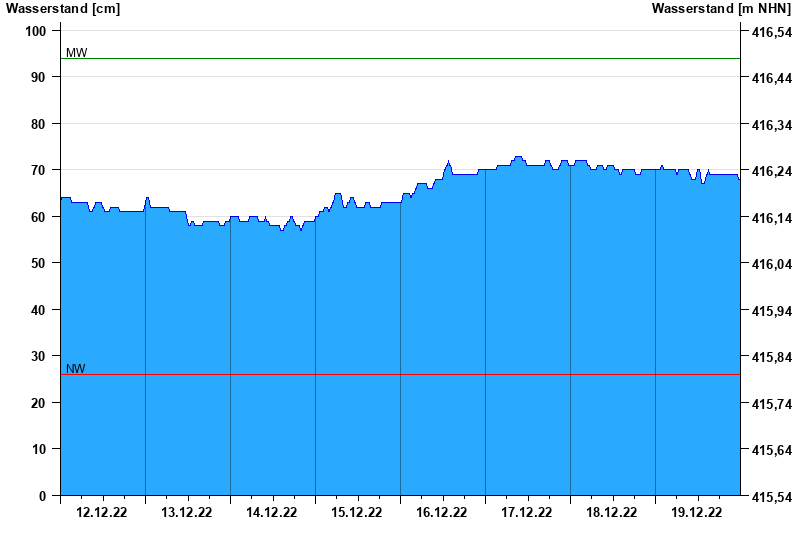Click the 70 value on left axis
This screenshot has height=550, width=800.
point(39,170)
